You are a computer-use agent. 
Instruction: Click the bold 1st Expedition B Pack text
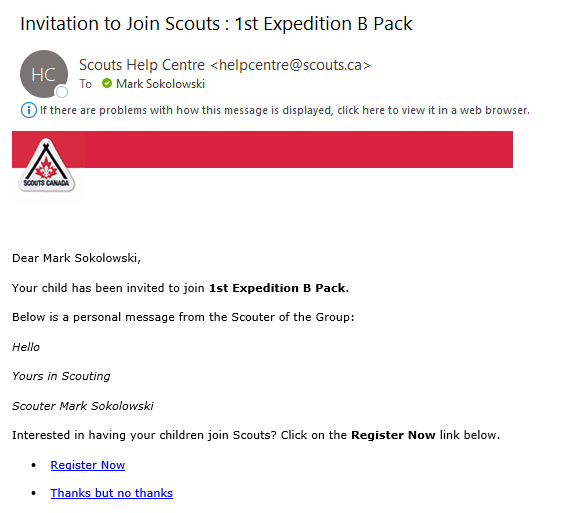(x=278, y=288)
